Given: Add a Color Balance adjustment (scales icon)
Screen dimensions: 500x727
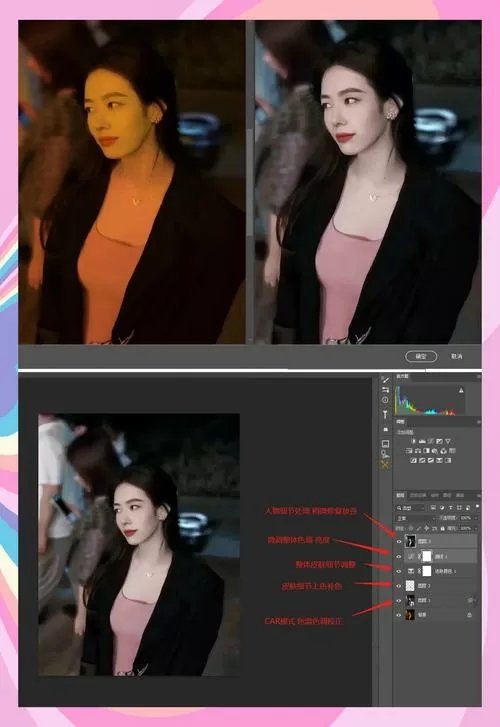Looking at the screenshot, I should click(418, 451).
